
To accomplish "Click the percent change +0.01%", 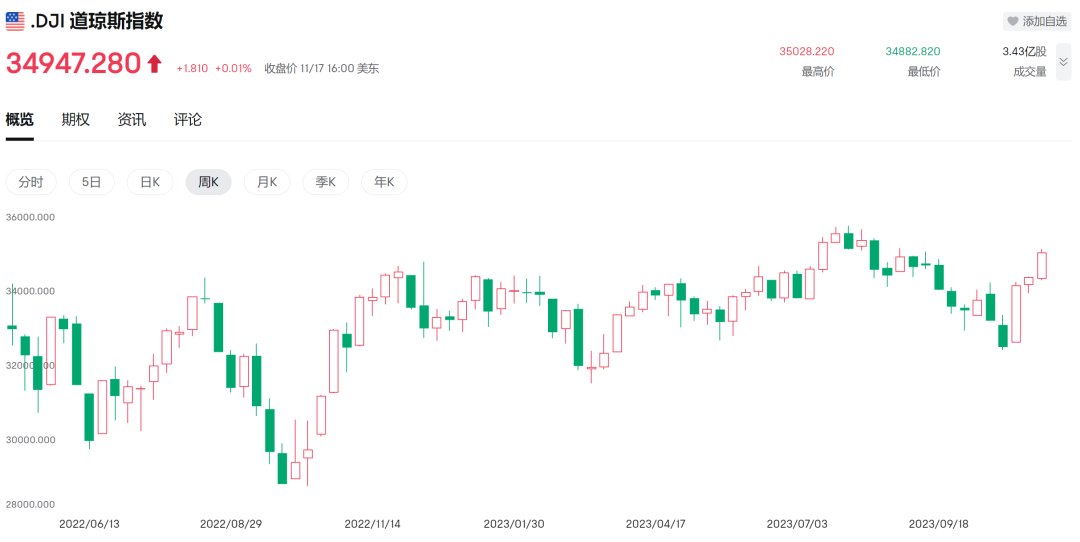I will [233, 68].
